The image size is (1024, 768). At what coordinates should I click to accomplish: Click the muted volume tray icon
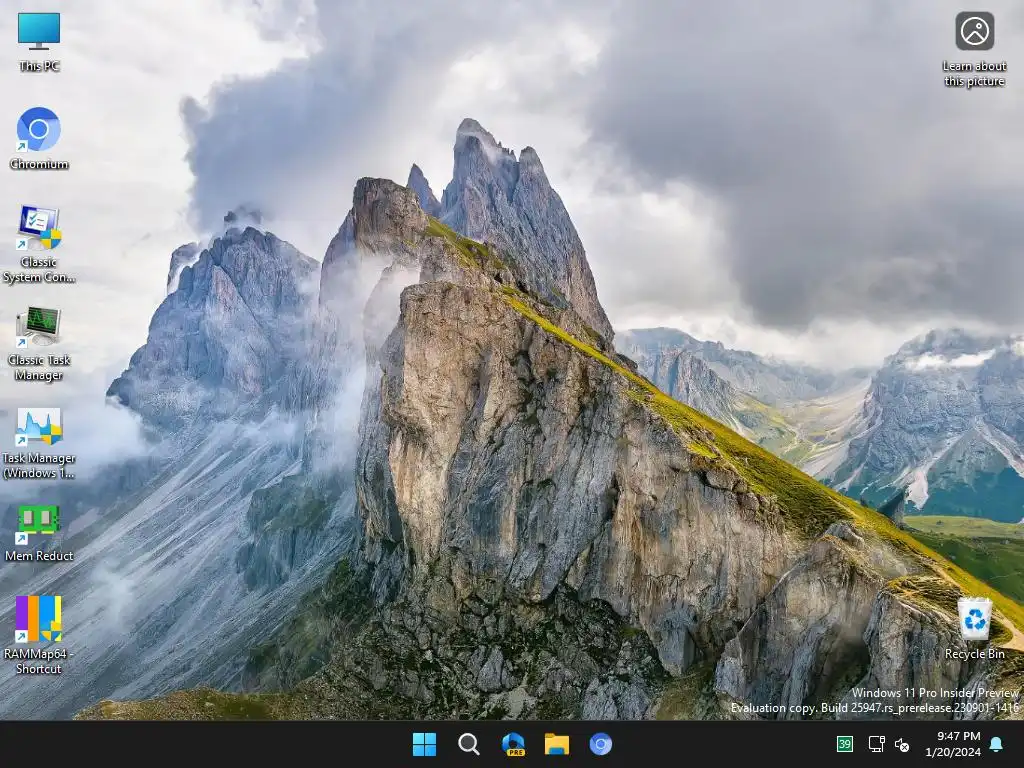pyautogui.click(x=902, y=744)
